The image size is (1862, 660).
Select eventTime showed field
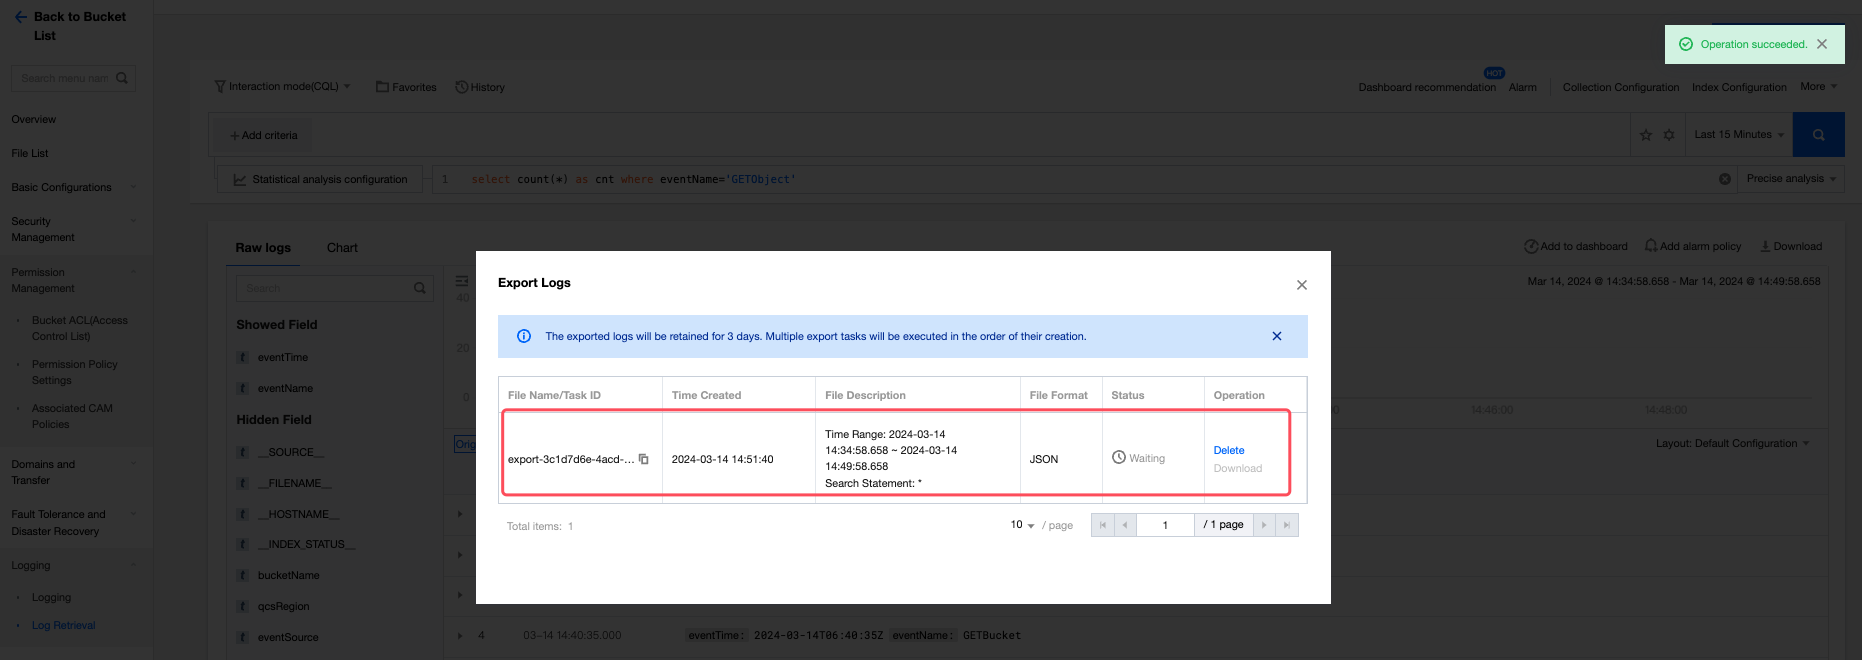click(283, 357)
